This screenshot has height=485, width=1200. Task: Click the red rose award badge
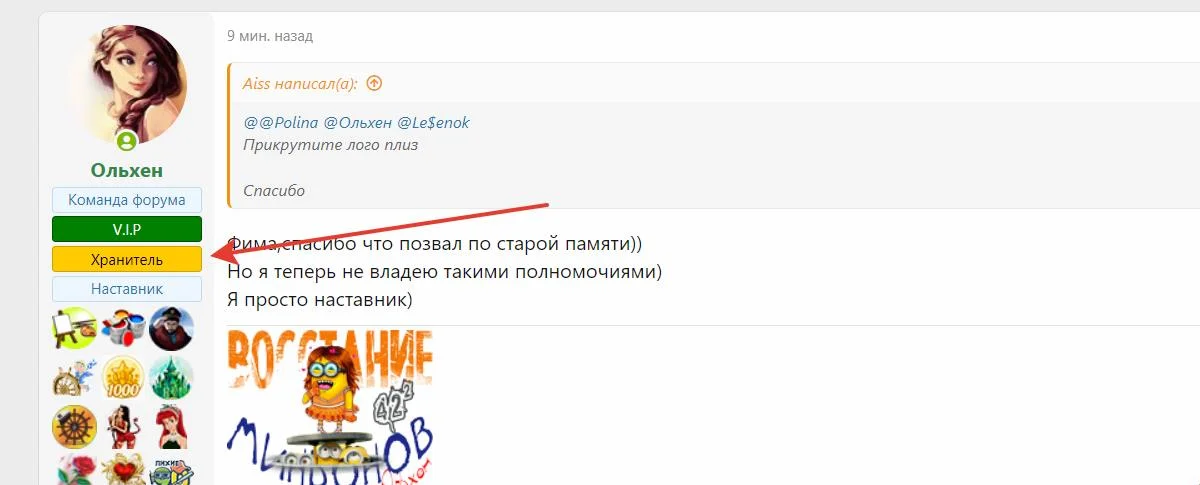click(x=74, y=469)
